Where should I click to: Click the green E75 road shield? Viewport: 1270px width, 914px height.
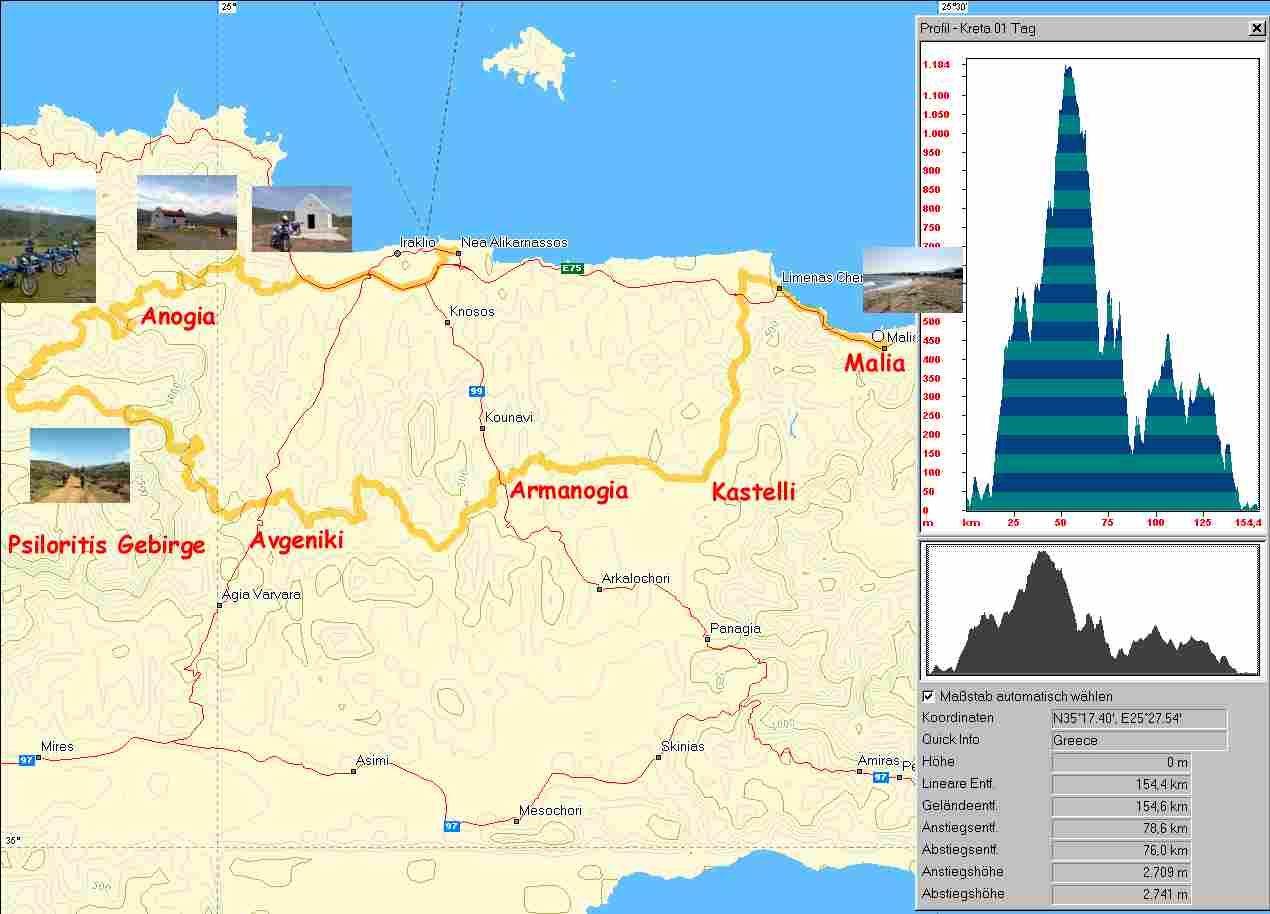point(571,268)
